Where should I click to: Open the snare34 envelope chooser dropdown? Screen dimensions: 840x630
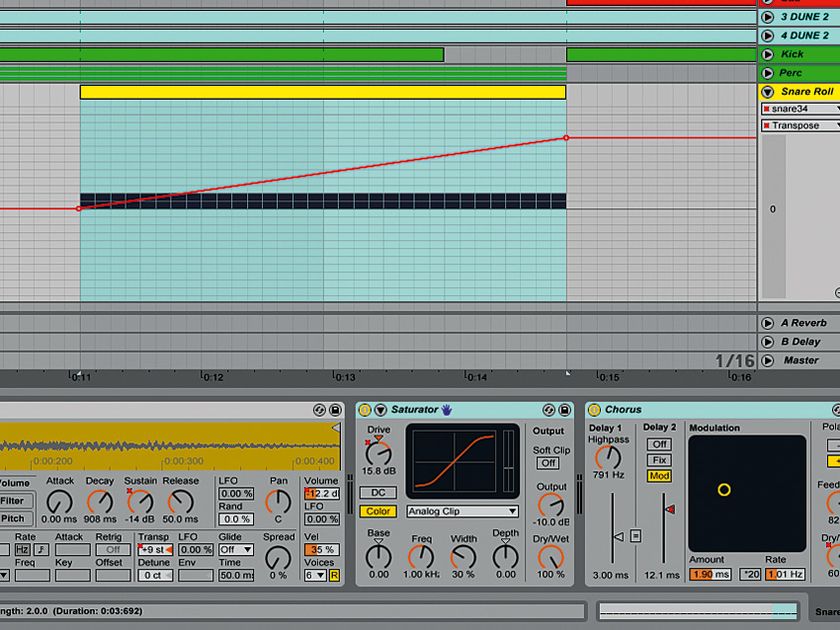pos(835,108)
